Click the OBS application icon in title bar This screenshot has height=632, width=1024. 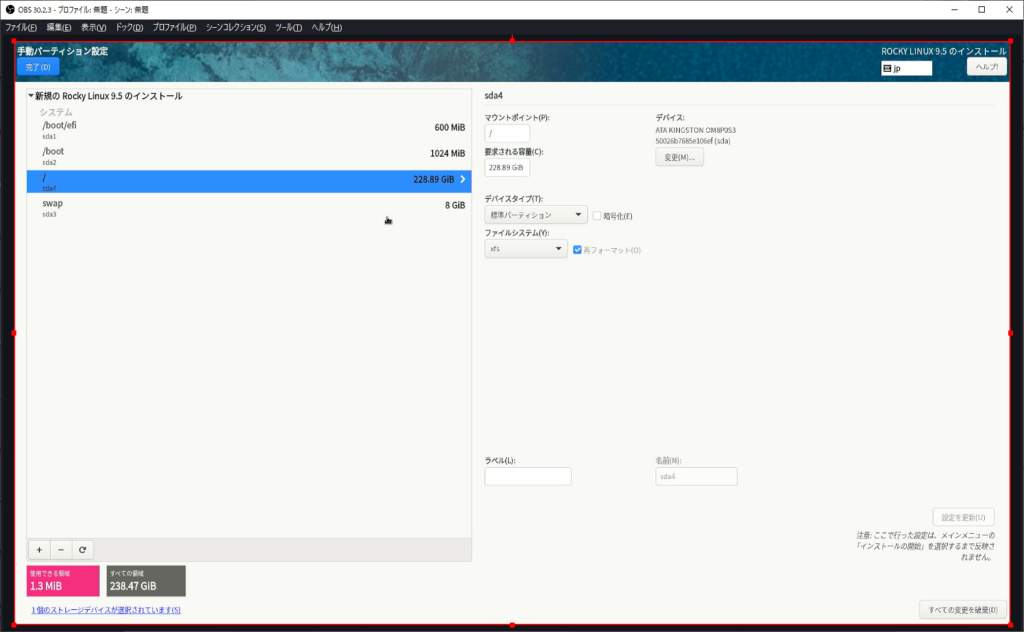[10, 9]
